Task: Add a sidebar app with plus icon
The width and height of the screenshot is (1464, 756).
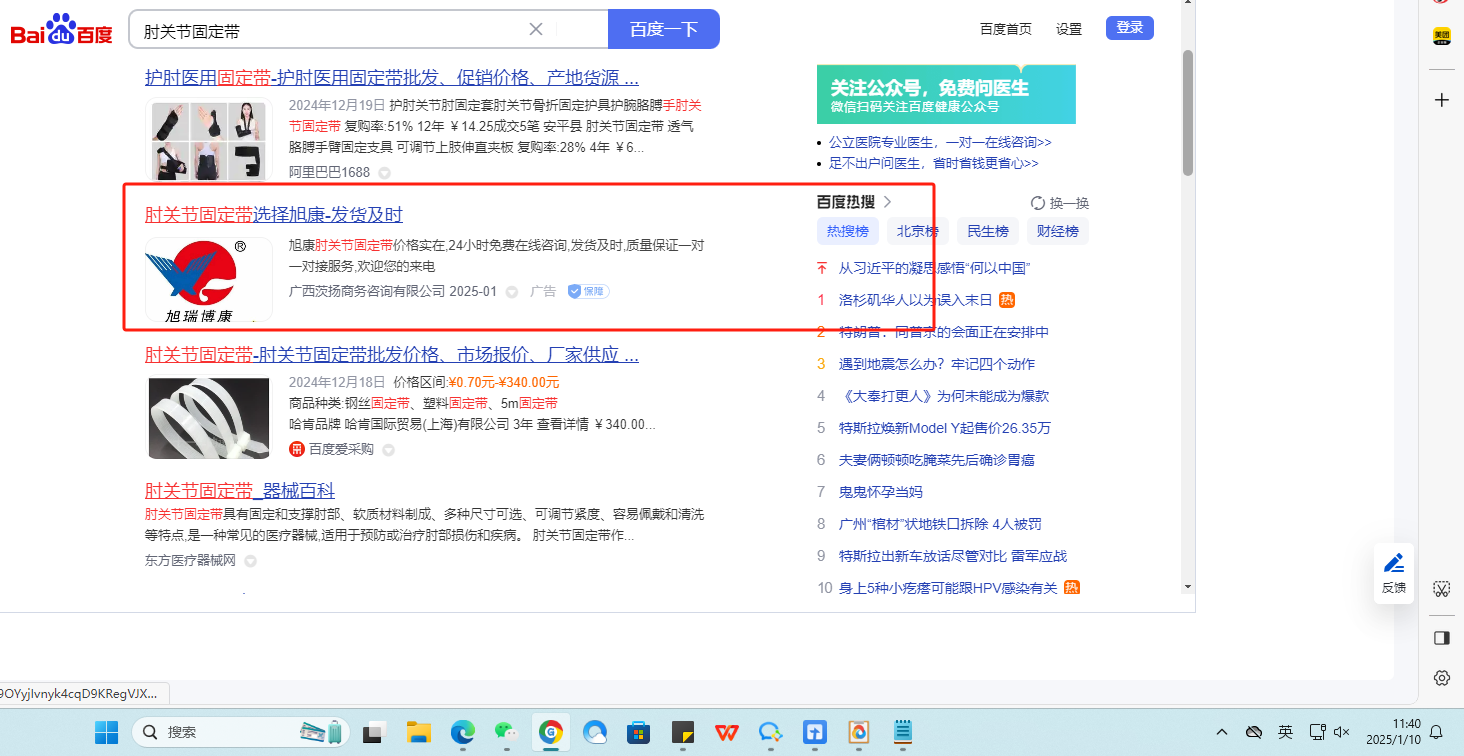Action: tap(1442, 100)
